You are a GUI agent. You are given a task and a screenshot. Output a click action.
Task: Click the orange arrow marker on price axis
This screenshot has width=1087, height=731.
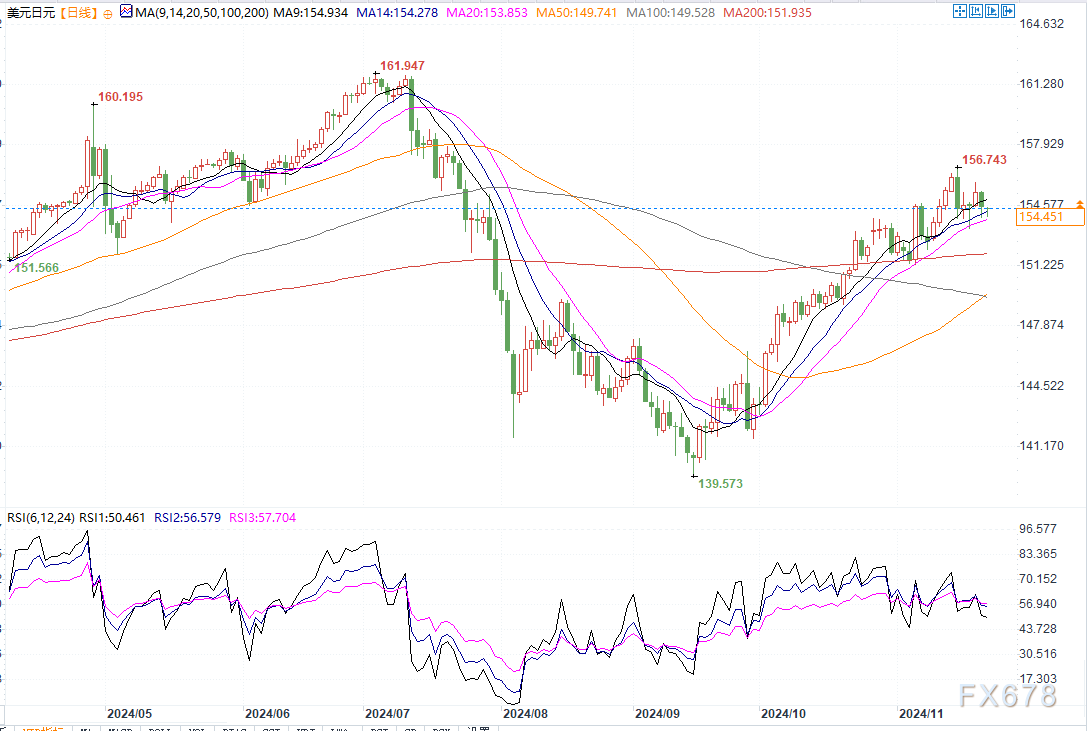1080,204
